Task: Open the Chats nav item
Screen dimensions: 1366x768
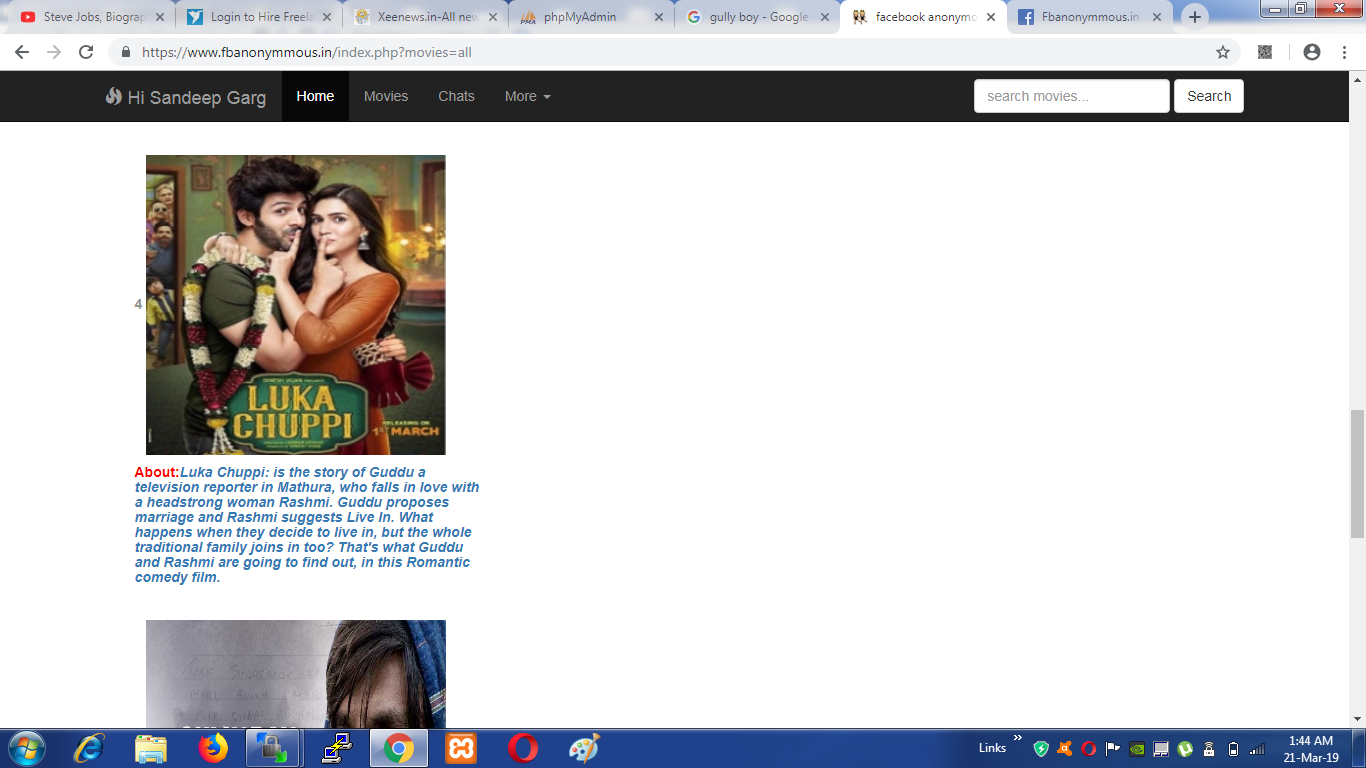Action: coord(456,96)
